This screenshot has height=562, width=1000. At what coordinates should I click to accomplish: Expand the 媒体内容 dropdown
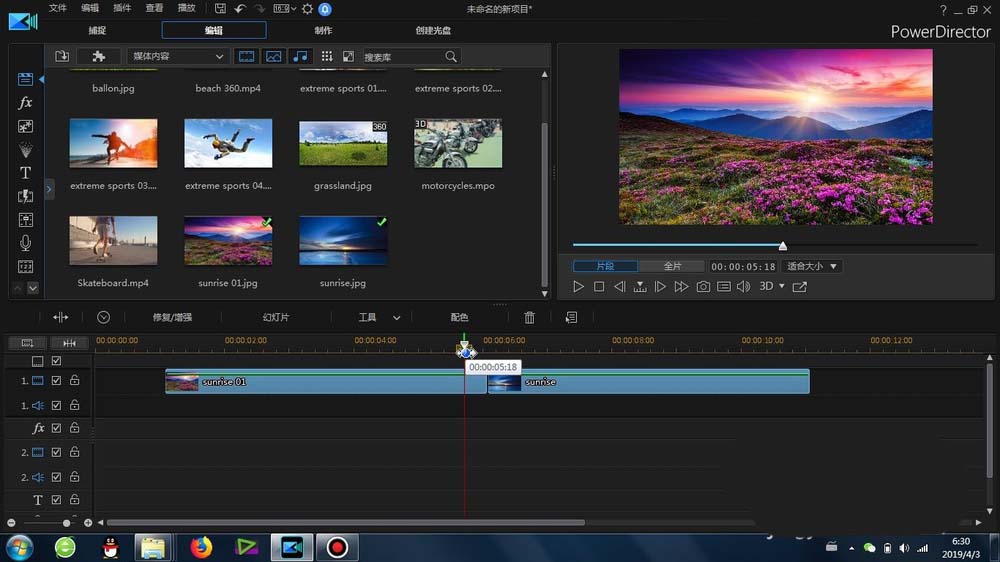click(178, 57)
